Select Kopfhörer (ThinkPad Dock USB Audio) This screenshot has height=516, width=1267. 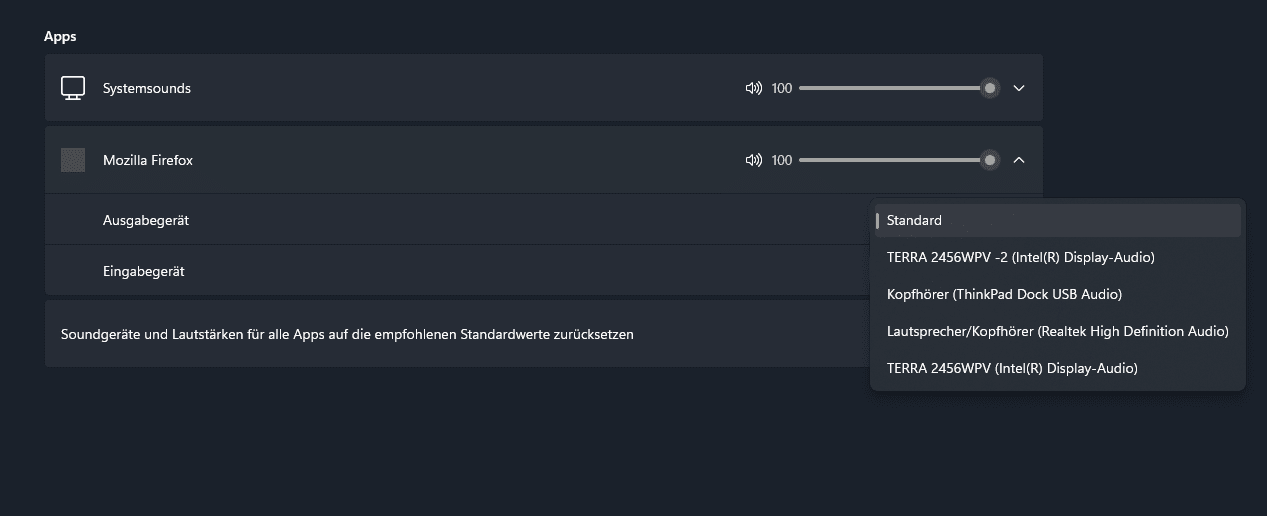tap(1058, 294)
